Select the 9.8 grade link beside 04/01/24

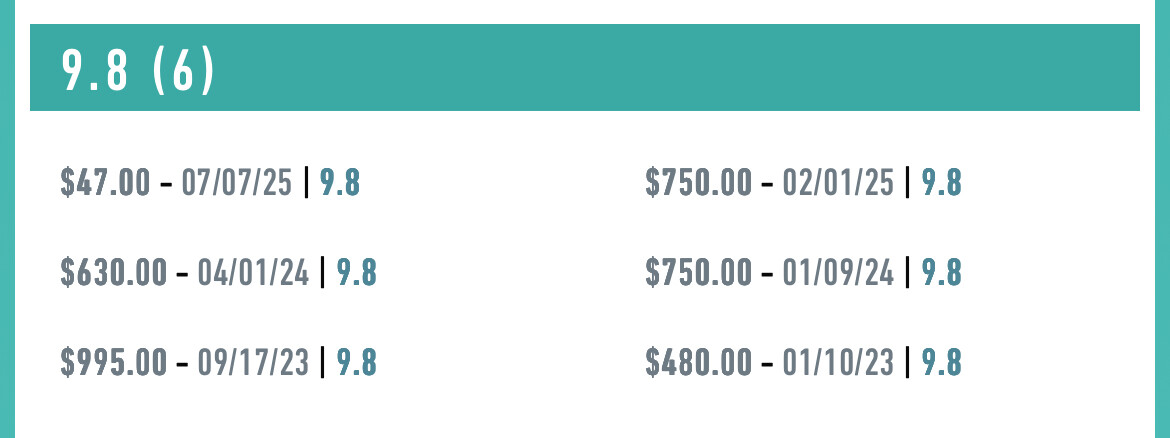coord(357,272)
